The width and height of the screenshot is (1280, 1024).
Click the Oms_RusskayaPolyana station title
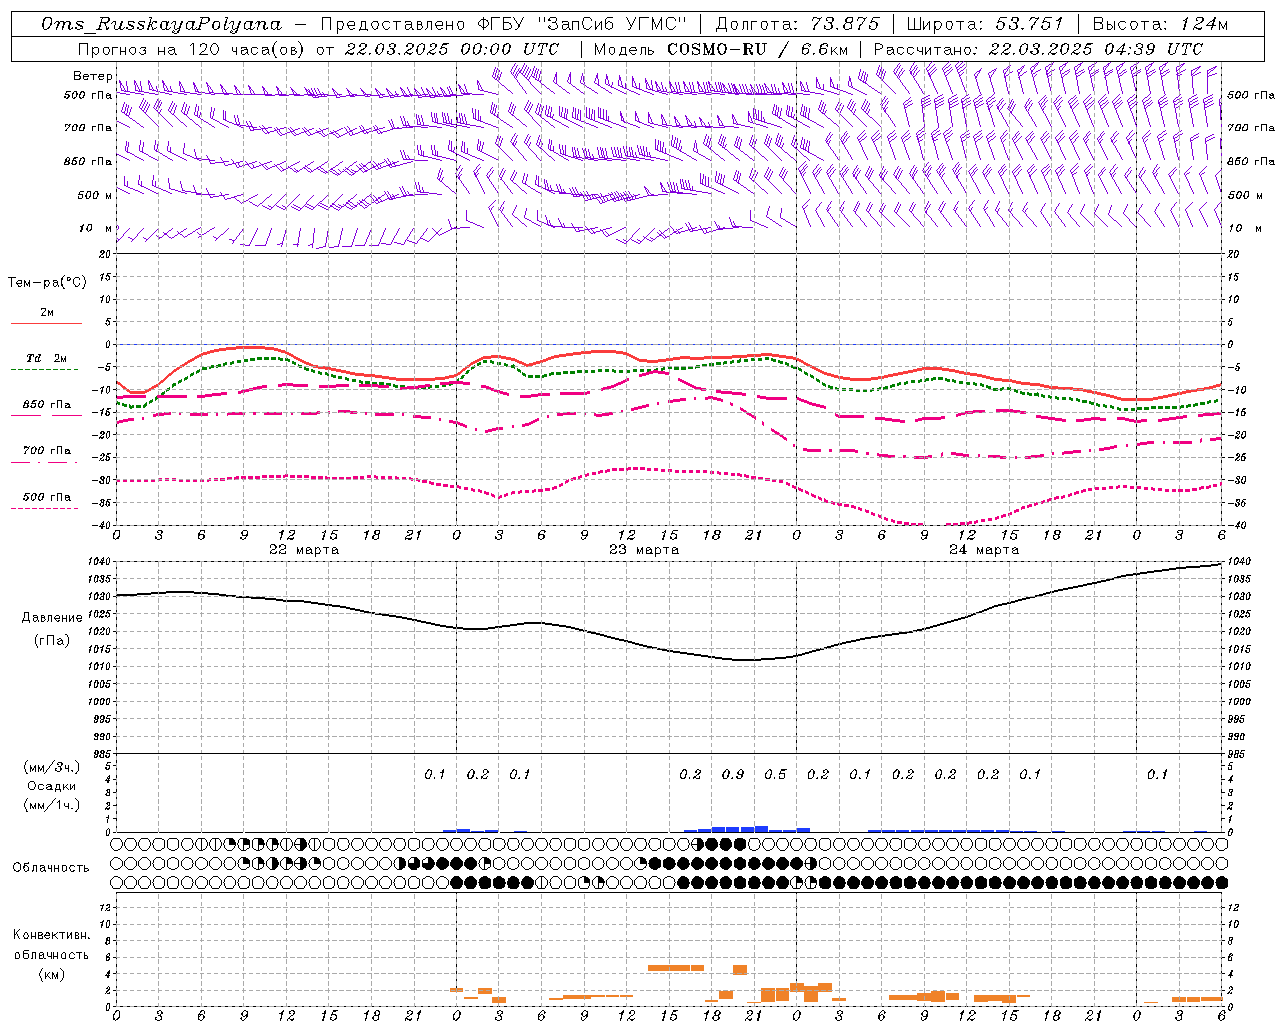(161, 24)
